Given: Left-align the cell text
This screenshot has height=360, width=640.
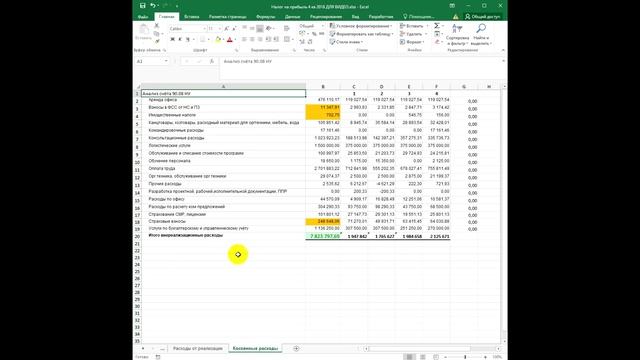Looking at the screenshot, I should point(244,40).
